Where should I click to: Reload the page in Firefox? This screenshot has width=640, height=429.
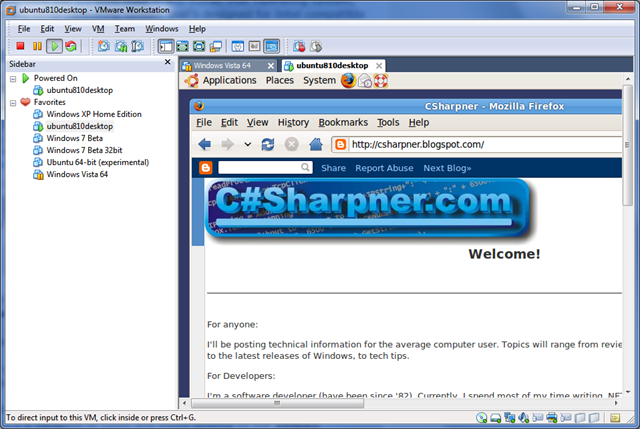point(268,144)
